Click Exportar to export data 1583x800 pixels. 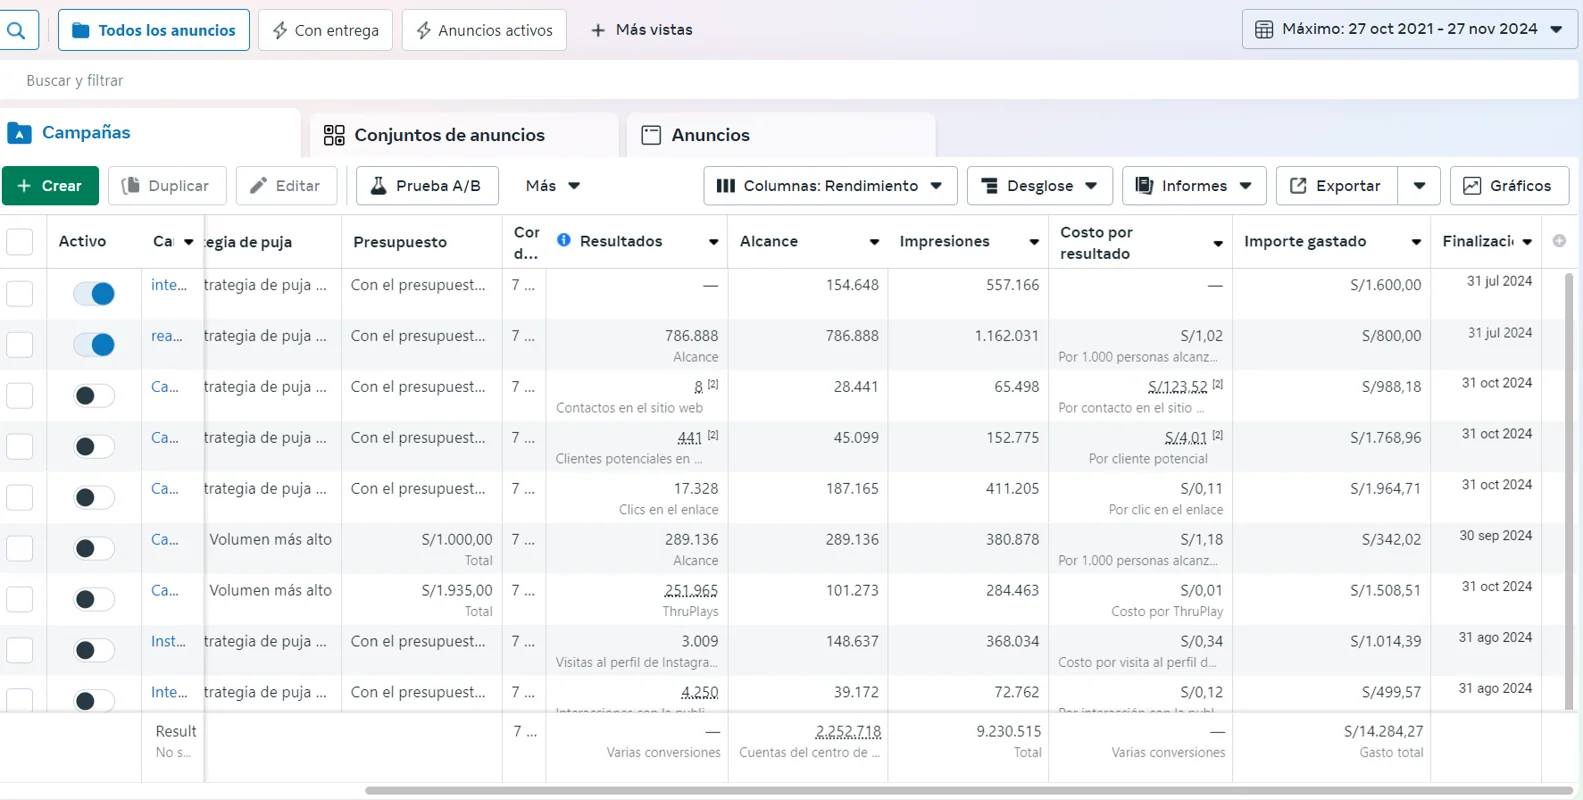tap(1336, 186)
